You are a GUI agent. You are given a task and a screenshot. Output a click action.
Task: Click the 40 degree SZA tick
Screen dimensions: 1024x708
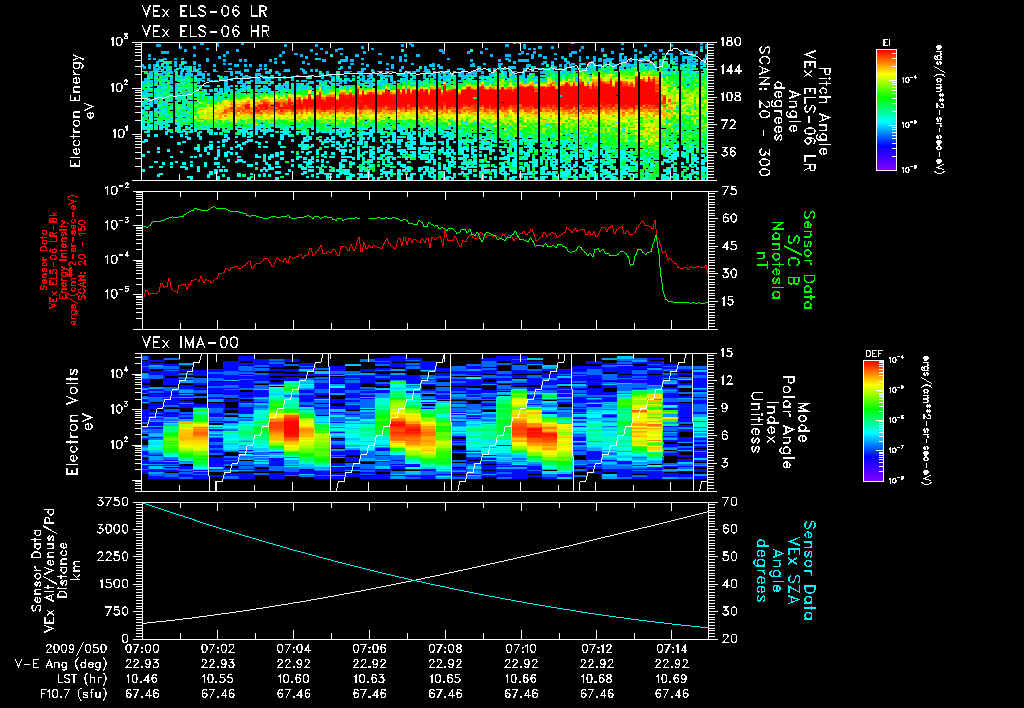pos(729,584)
